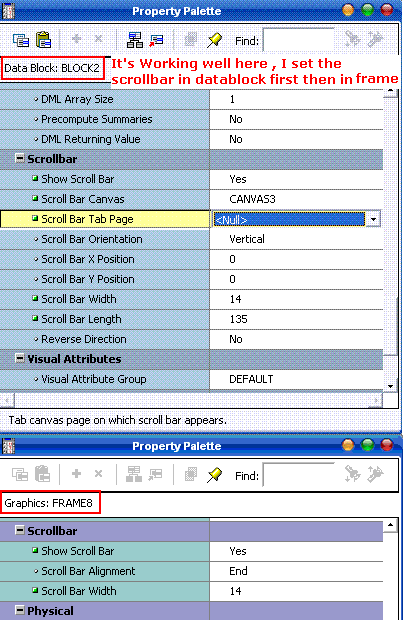Screen dimensions: 407x622
Task: Open the Scroll Bar Tab Page dropdown
Action: [373, 219]
